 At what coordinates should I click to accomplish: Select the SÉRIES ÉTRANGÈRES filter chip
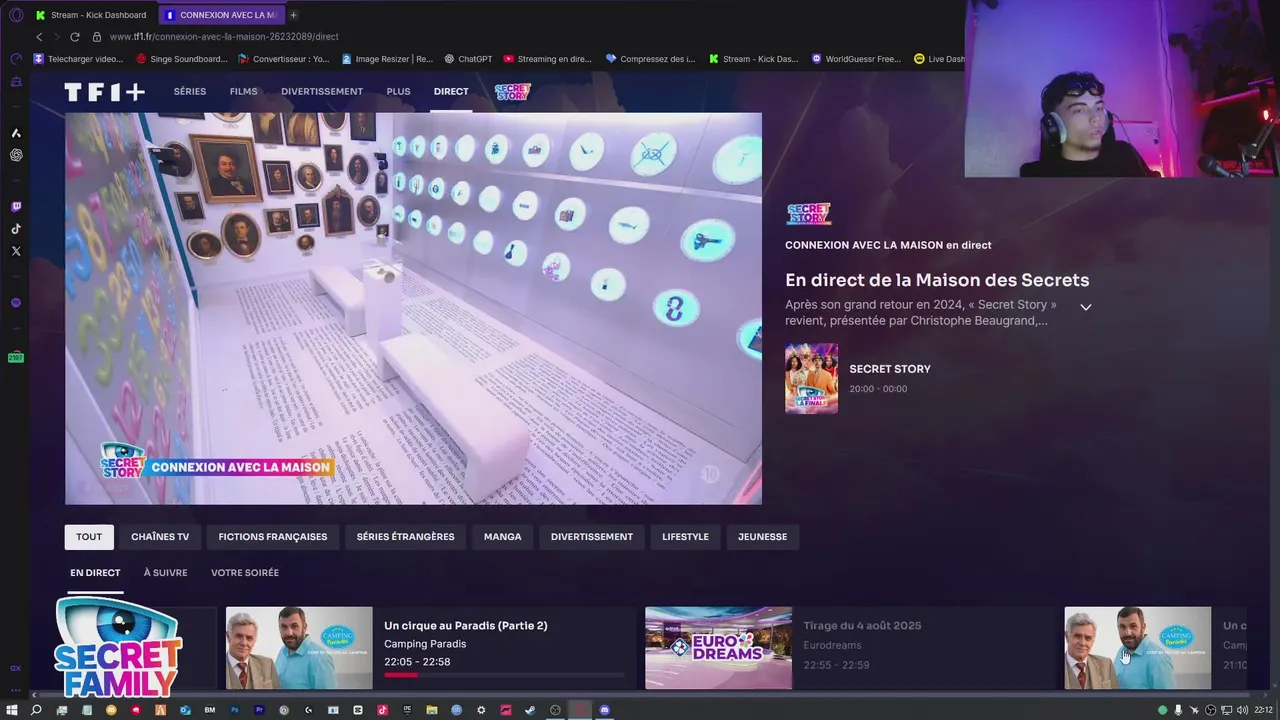405,537
